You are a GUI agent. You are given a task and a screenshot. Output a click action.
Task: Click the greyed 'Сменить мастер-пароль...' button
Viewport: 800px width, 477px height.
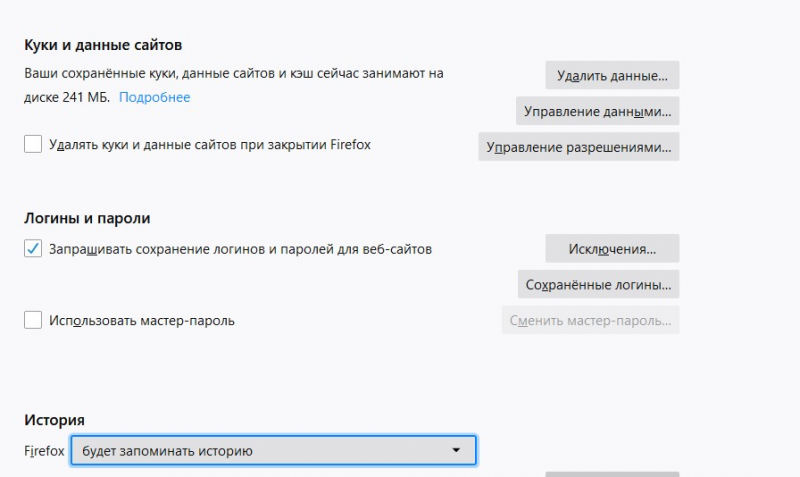590,320
